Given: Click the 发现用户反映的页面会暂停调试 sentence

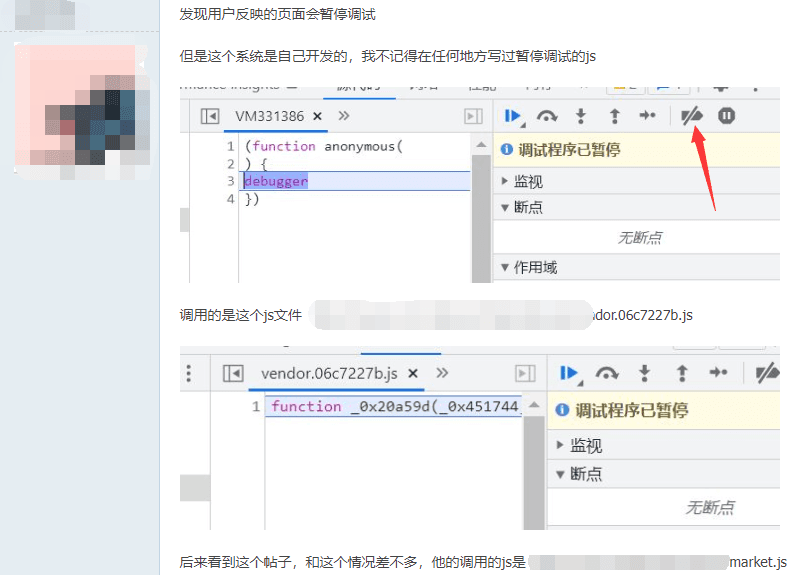Looking at the screenshot, I should [x=278, y=14].
